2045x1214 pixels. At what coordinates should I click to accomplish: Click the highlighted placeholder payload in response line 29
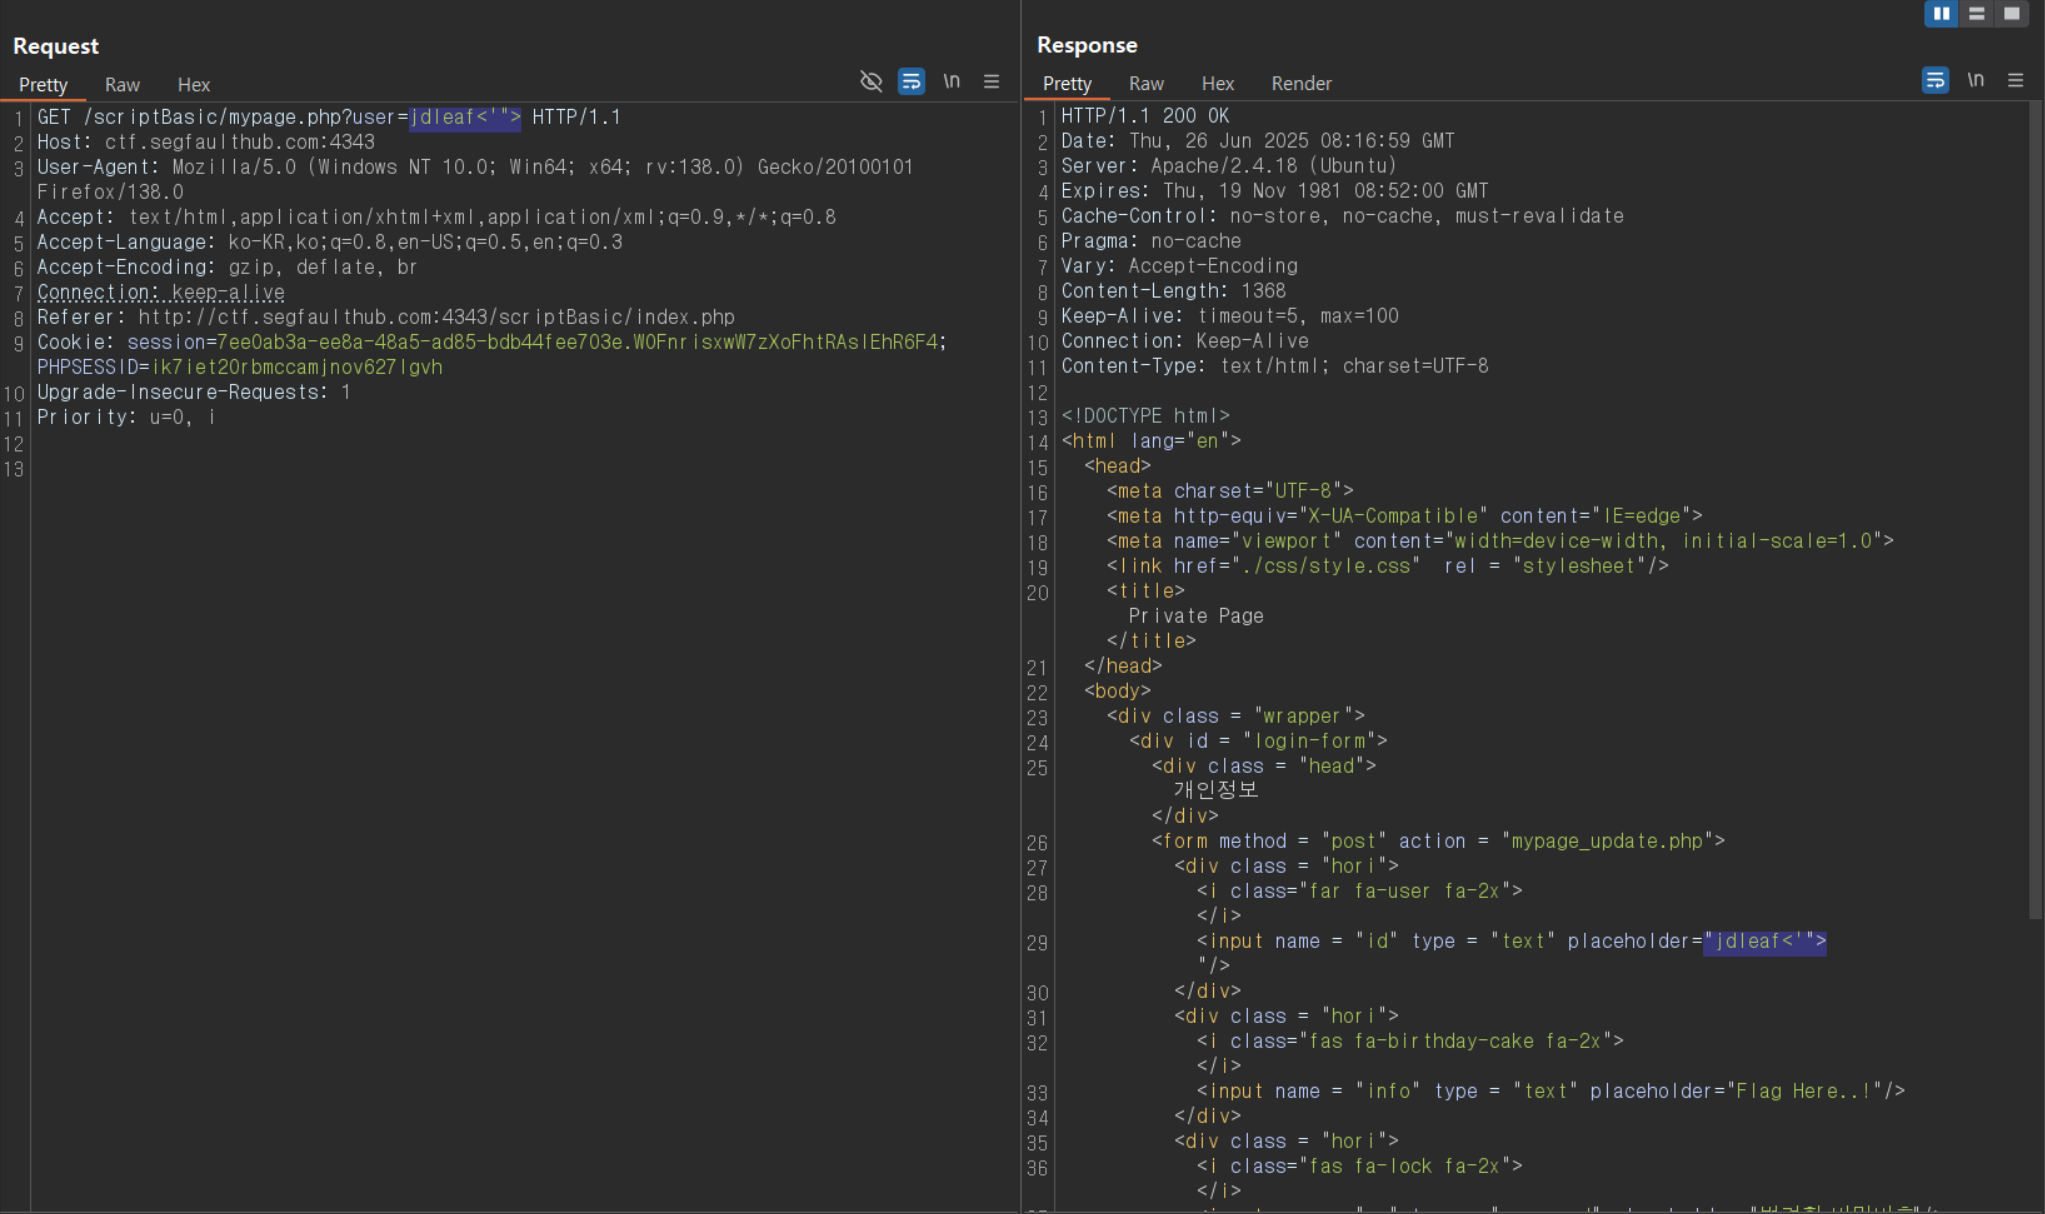point(1765,941)
